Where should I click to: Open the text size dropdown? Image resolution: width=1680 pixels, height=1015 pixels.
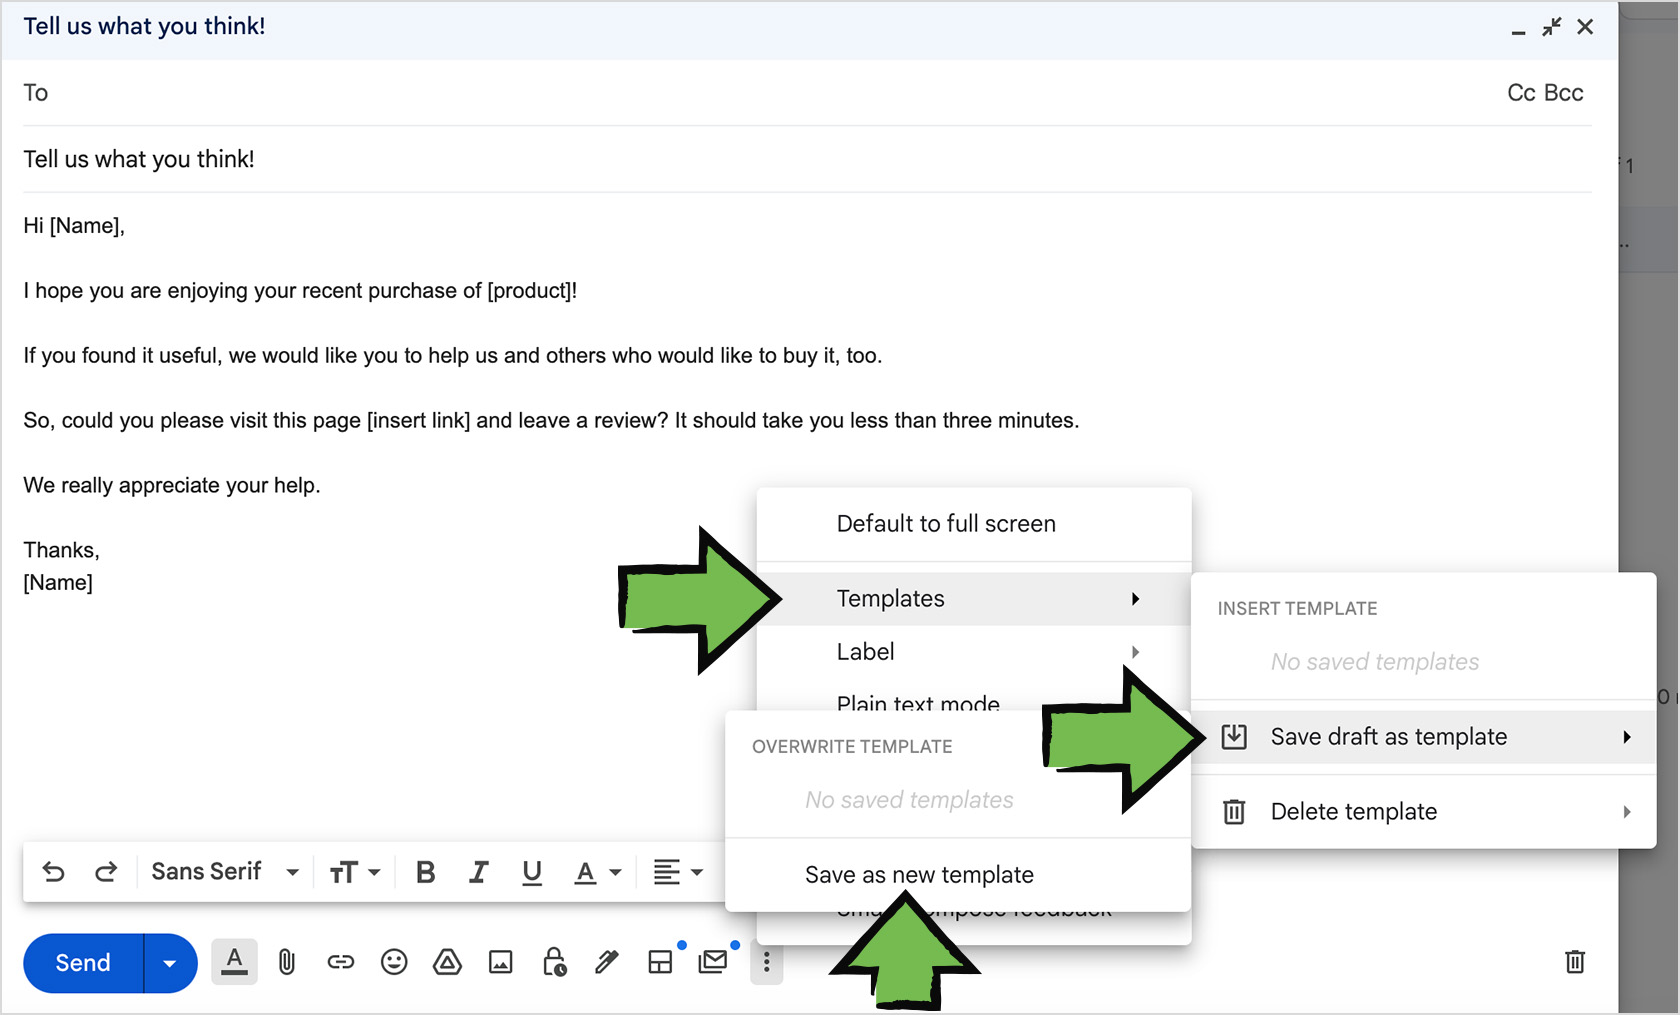point(354,873)
